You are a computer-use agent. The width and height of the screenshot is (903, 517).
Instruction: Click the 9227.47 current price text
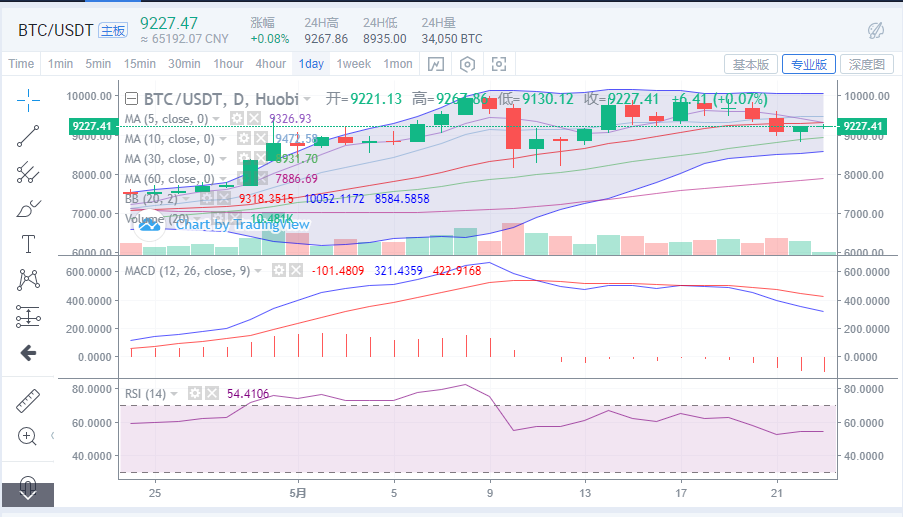pyautogui.click(x=169, y=24)
